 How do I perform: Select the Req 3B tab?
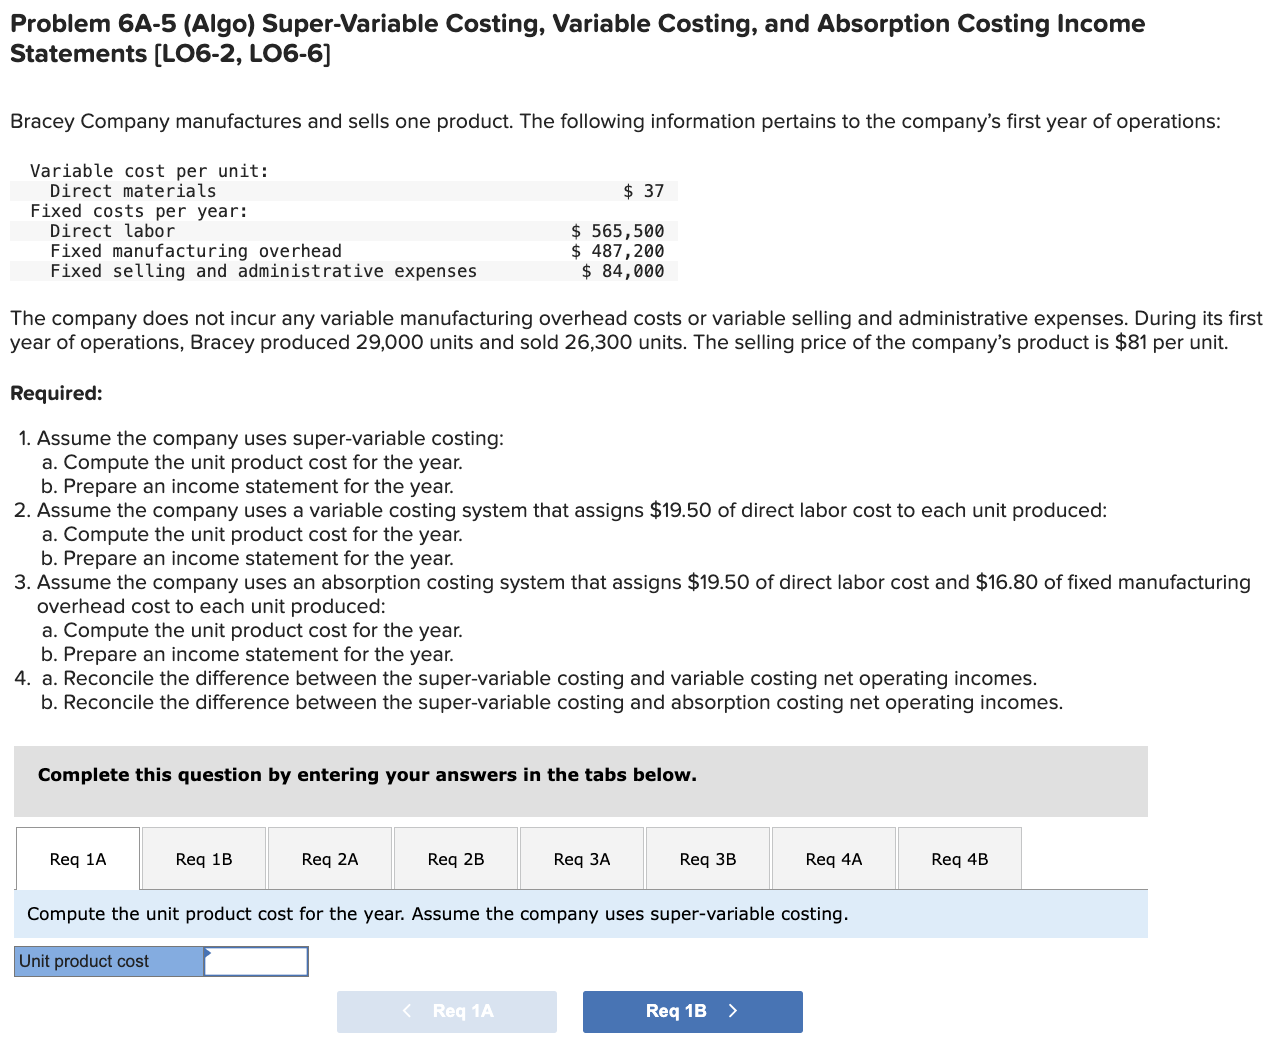[707, 857]
